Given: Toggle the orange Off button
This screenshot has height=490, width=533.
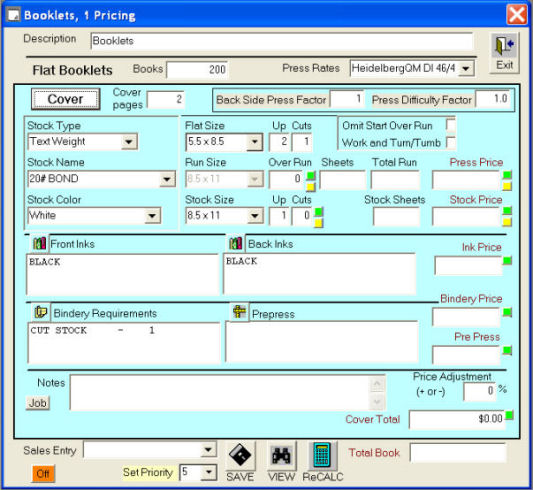Looking at the screenshot, I should (x=43, y=473).
